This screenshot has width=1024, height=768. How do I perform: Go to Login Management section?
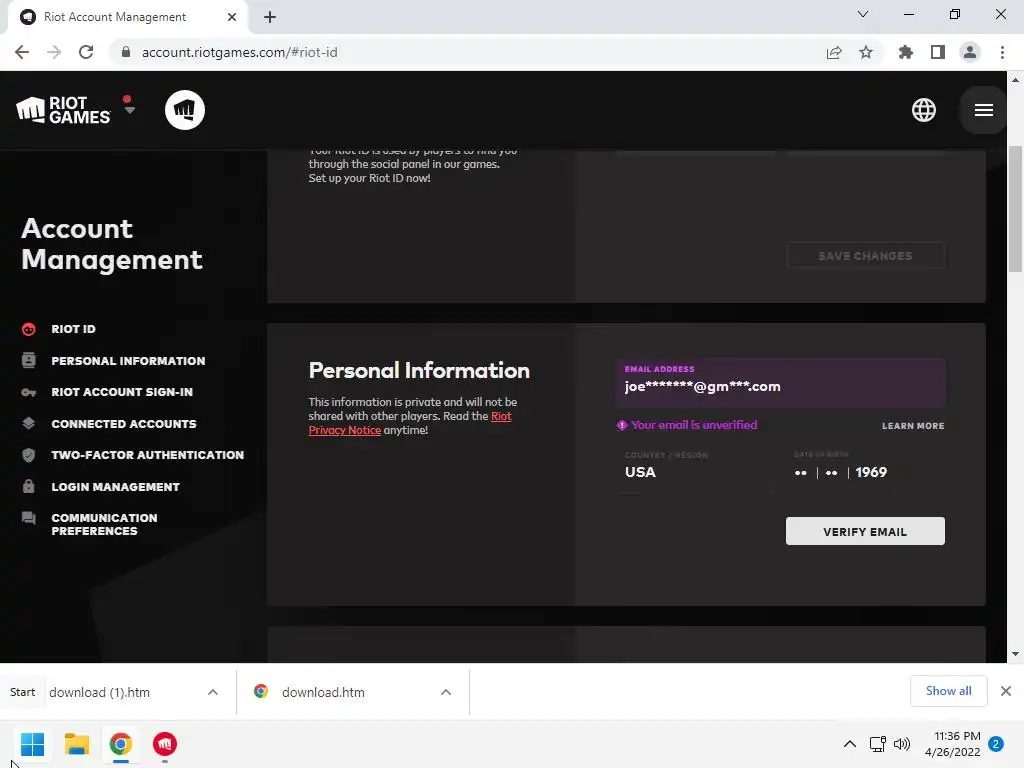(x=115, y=487)
